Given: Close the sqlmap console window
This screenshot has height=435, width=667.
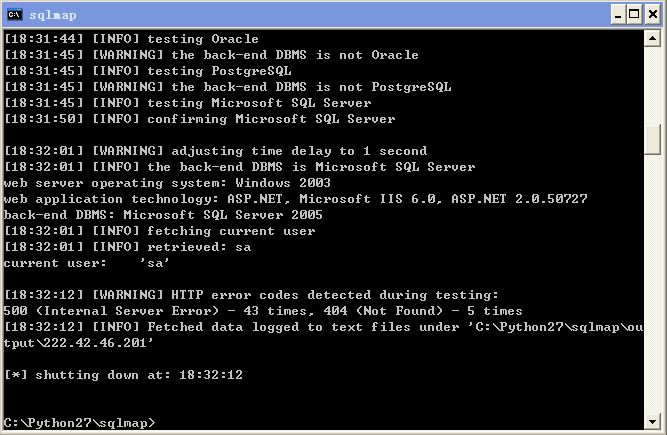Looking at the screenshot, I should pyautogui.click(x=653, y=15).
